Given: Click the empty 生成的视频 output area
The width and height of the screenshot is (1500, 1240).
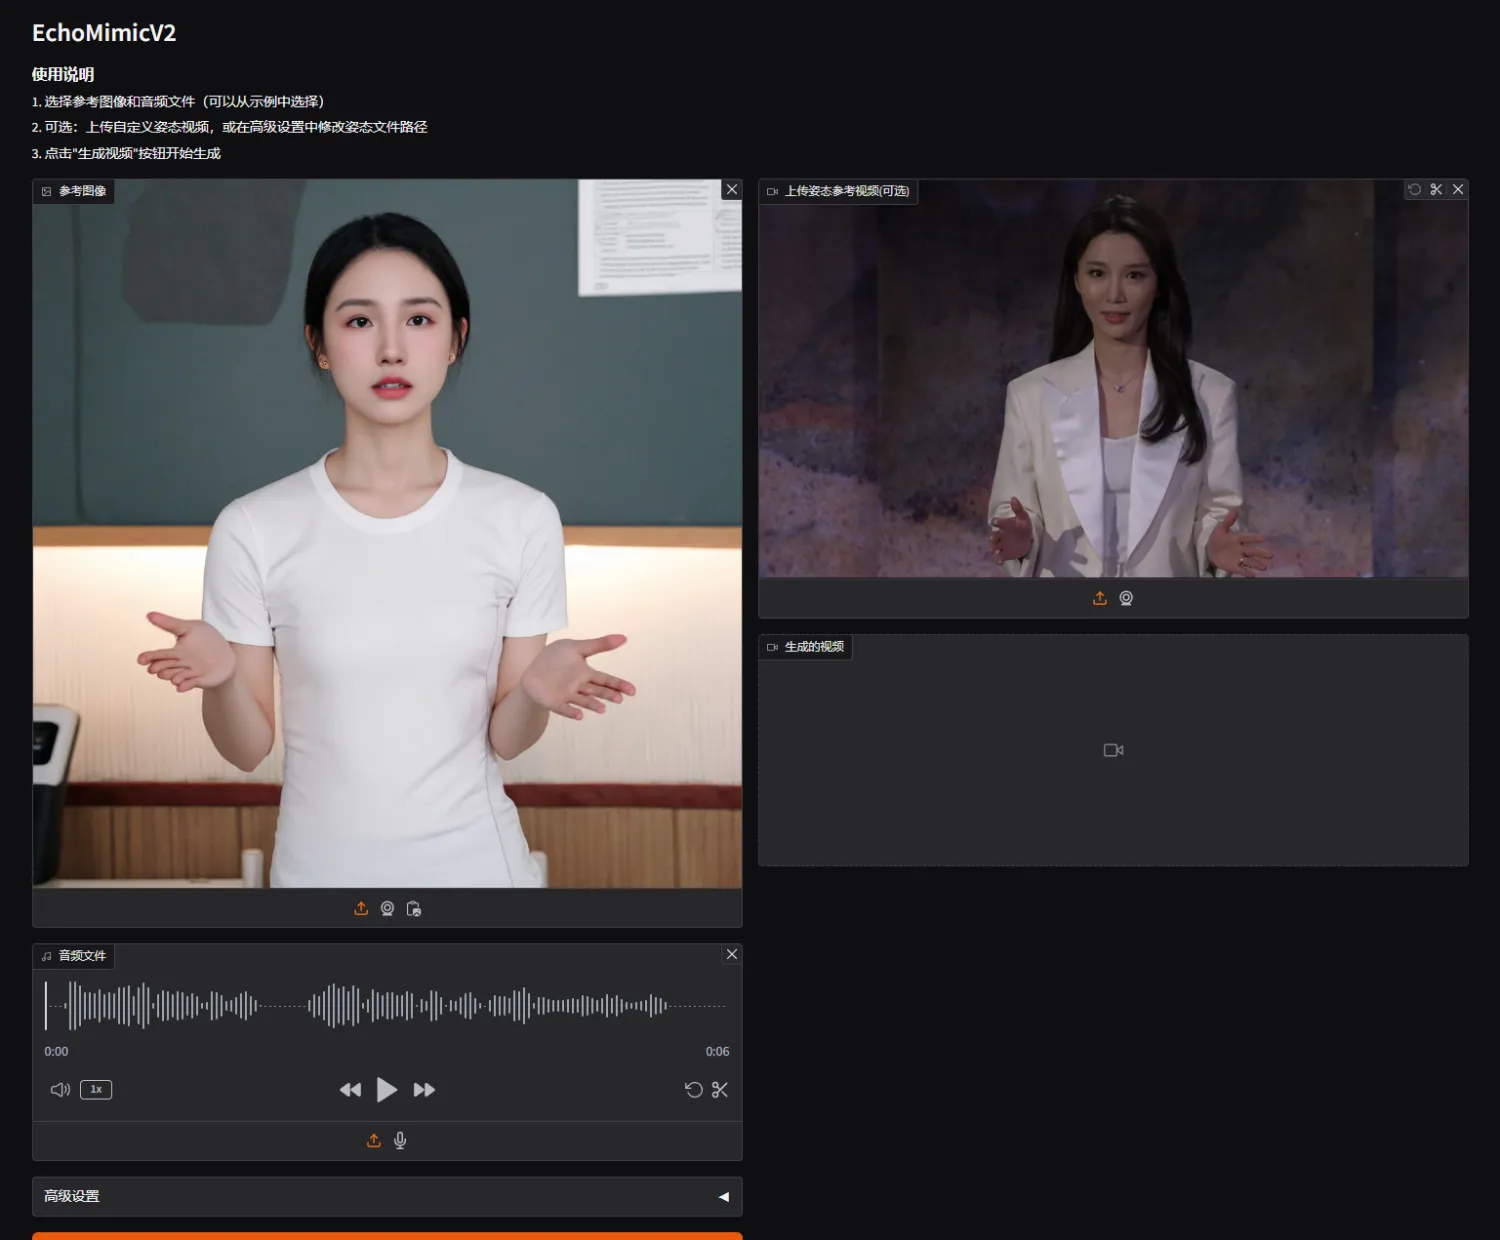Looking at the screenshot, I should 1113,750.
